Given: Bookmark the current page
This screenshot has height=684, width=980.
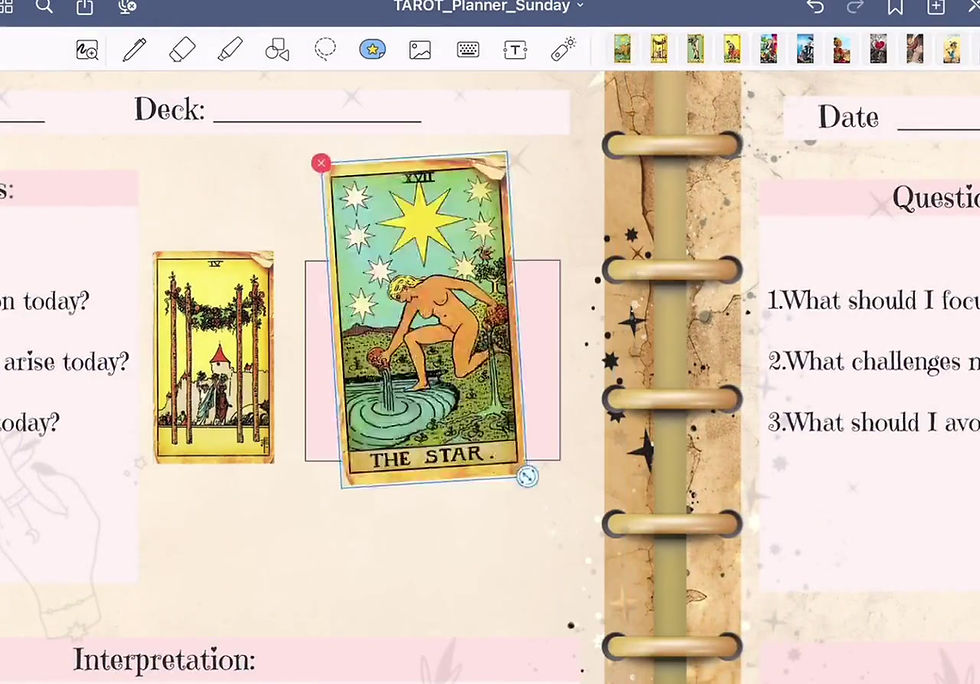Looking at the screenshot, I should [896, 7].
